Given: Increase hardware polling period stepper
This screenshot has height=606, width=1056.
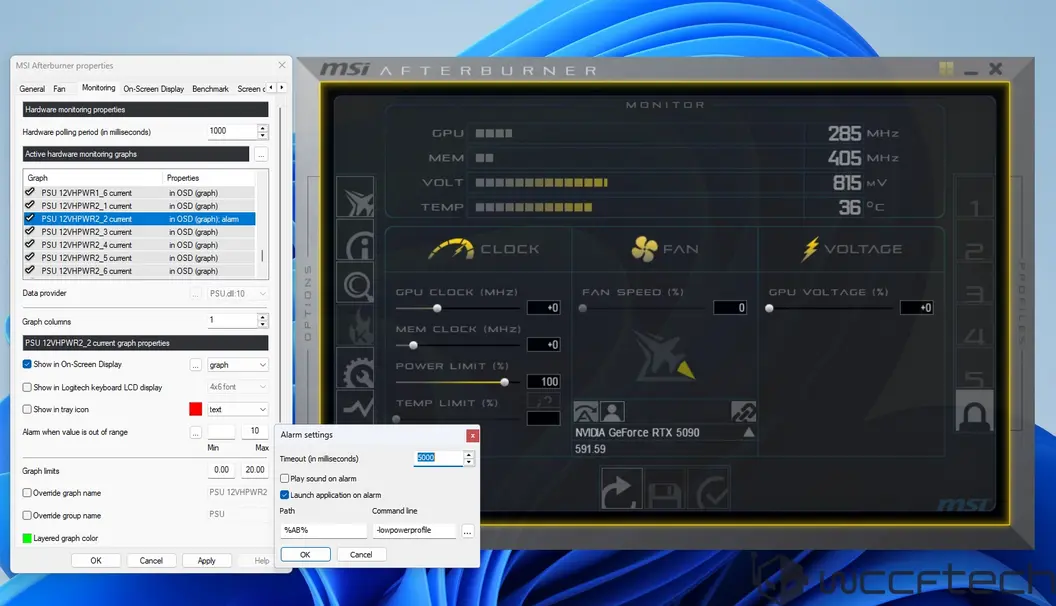Looking at the screenshot, I should tap(263, 127).
